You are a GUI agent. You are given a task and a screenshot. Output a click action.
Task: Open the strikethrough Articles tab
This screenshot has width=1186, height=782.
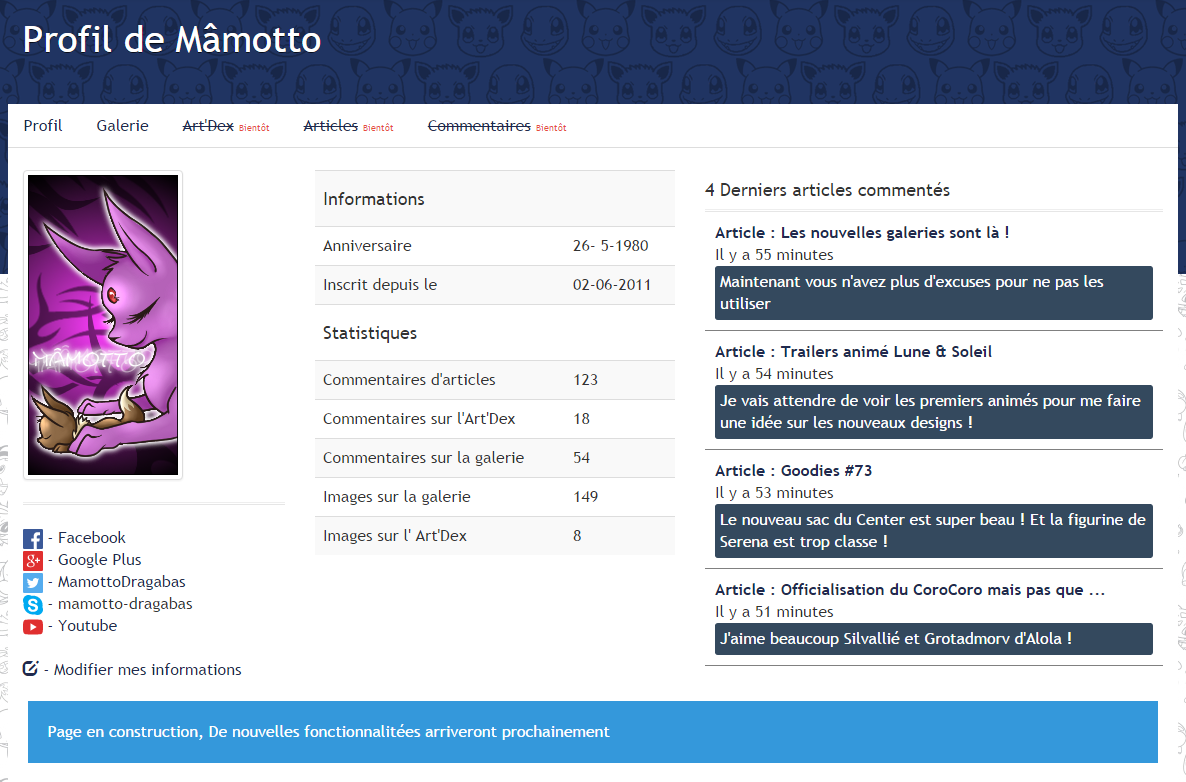click(x=330, y=126)
